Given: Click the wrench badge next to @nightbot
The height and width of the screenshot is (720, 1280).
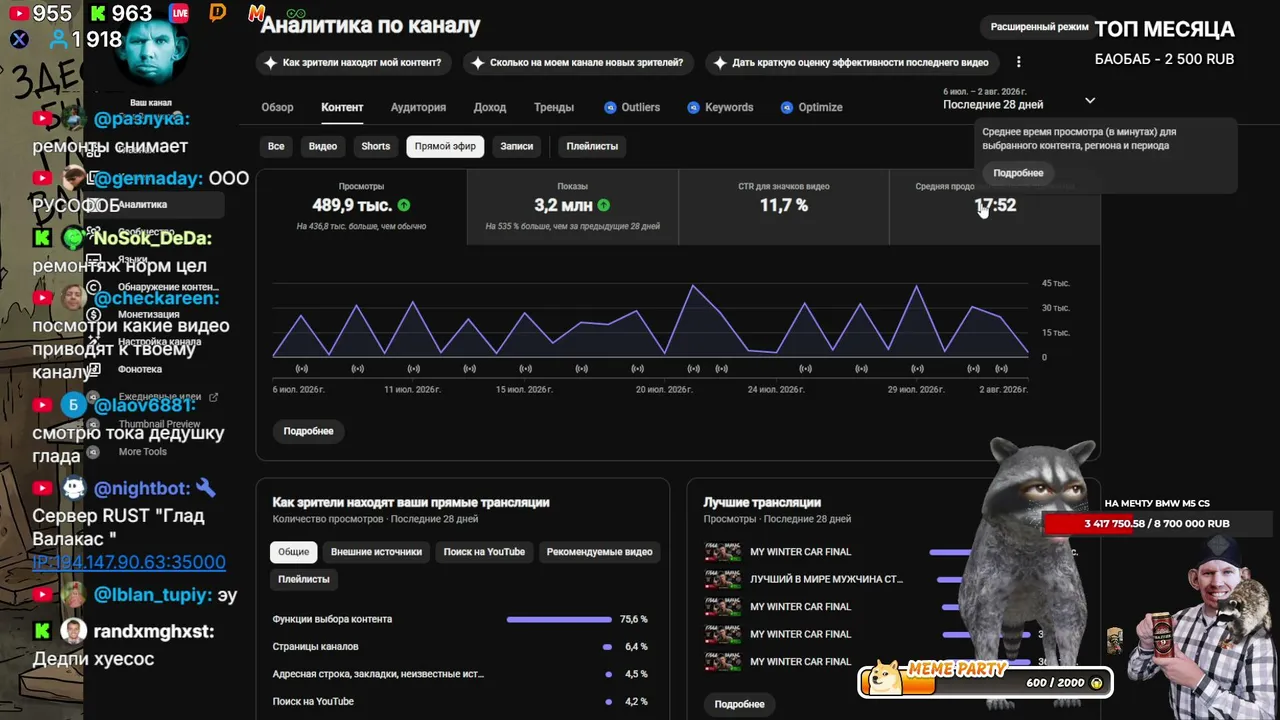Looking at the screenshot, I should click(x=205, y=488).
